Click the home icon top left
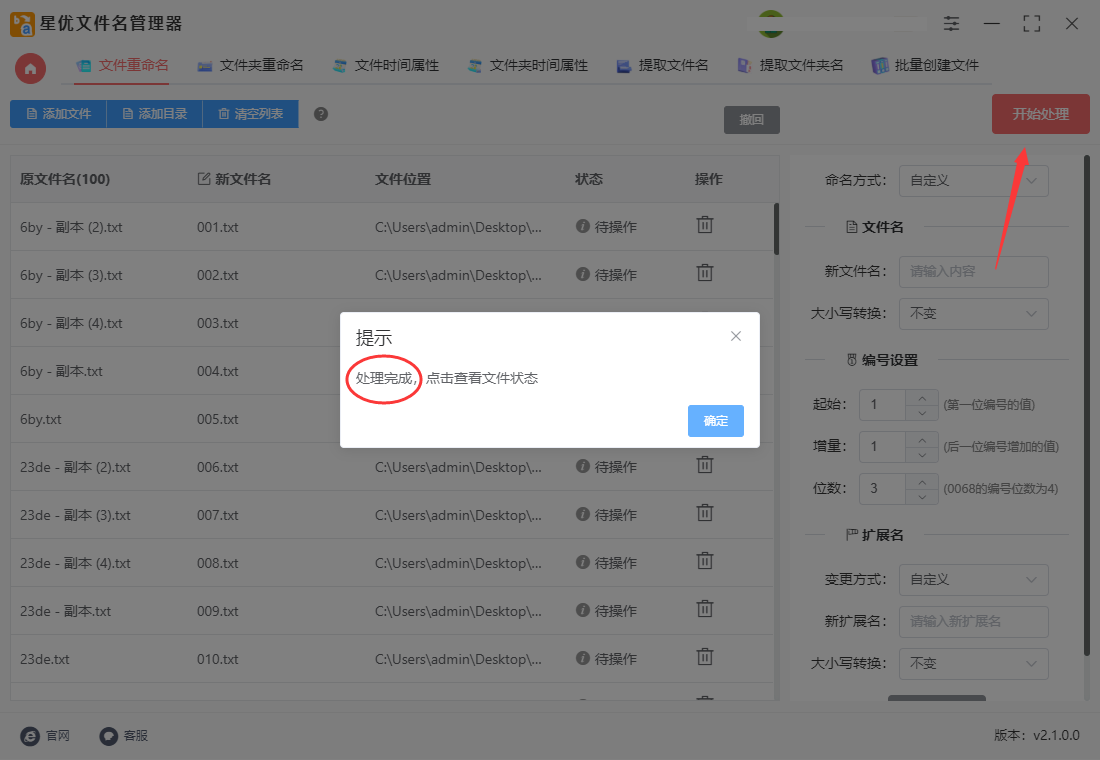 tap(29, 69)
